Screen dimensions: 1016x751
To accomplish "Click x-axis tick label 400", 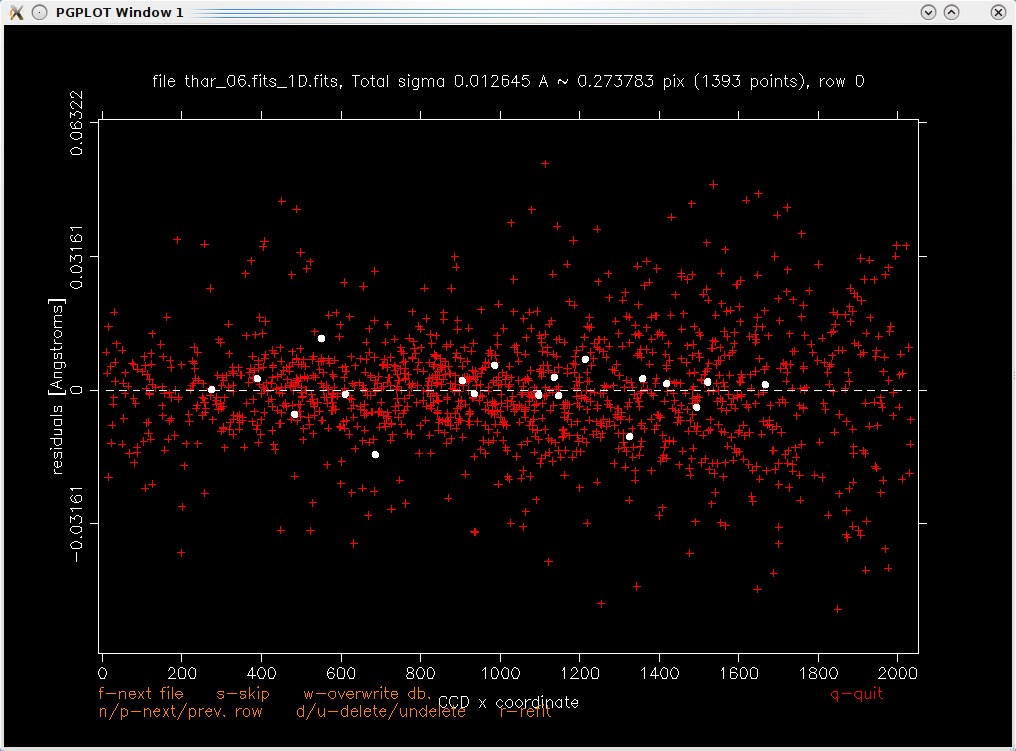I will (x=261, y=673).
